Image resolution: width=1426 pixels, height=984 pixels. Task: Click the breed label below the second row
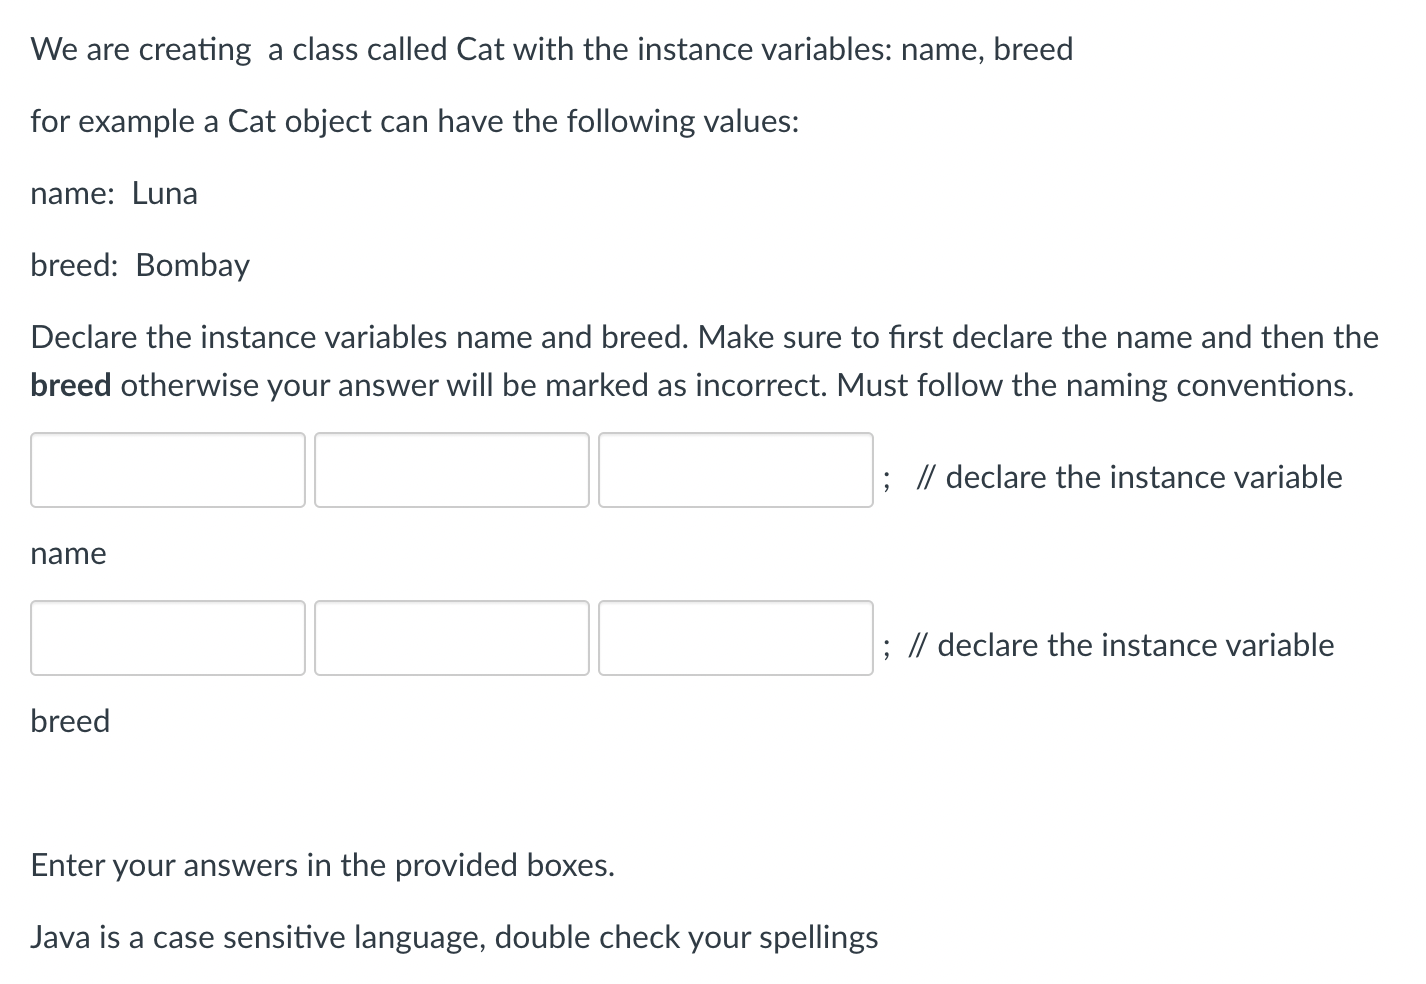tap(70, 721)
